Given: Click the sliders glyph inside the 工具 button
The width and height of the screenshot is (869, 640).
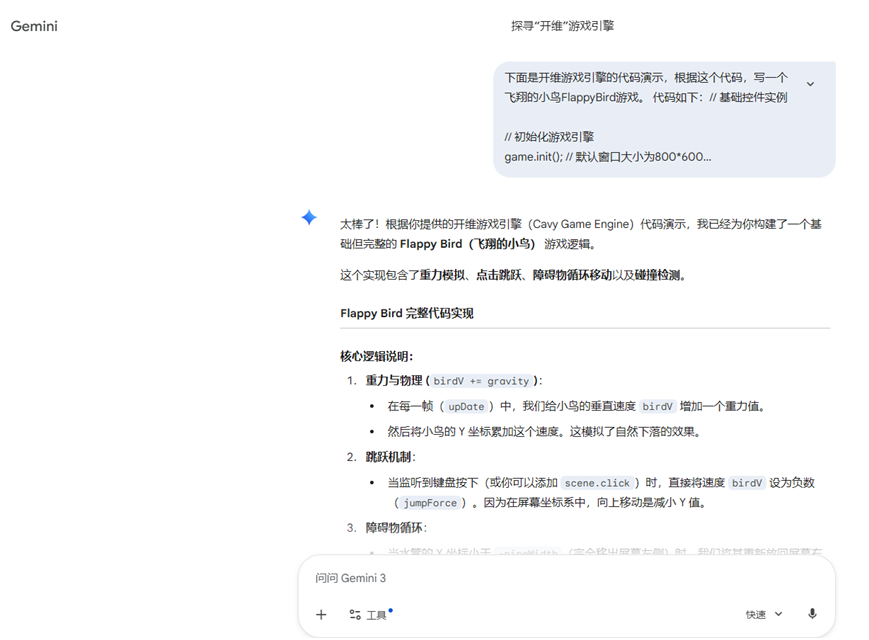Looking at the screenshot, I should coord(356,614).
